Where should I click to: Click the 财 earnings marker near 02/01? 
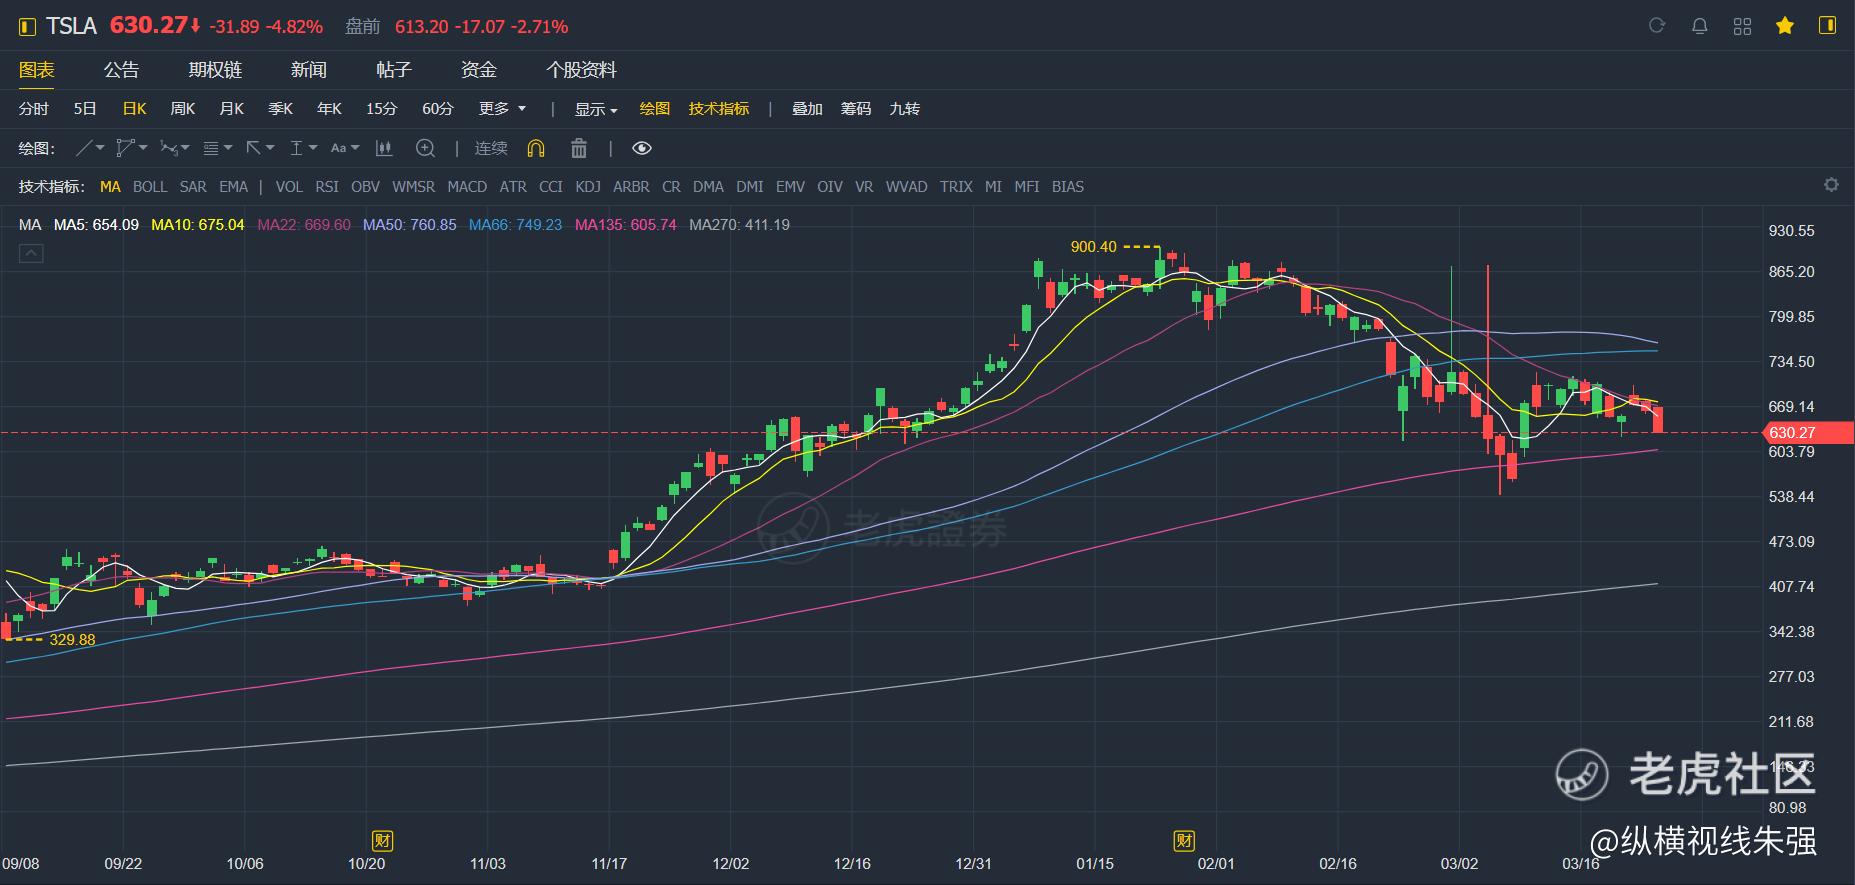1184,840
